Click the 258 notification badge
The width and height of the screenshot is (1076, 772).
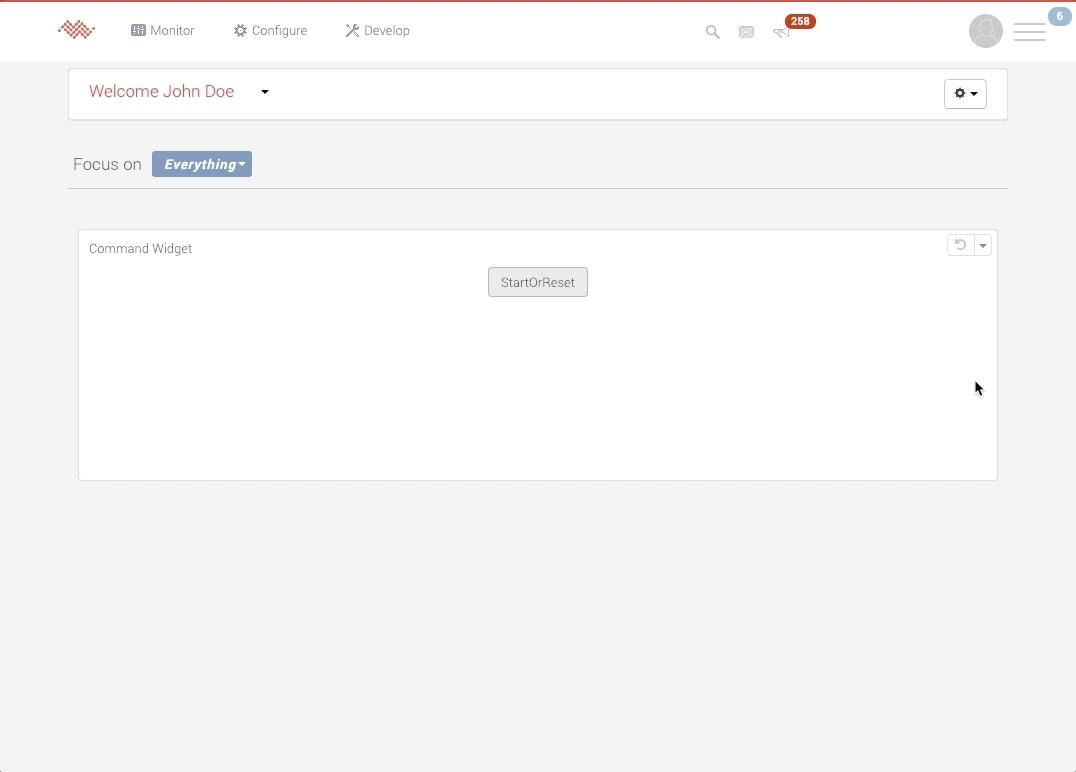point(800,21)
